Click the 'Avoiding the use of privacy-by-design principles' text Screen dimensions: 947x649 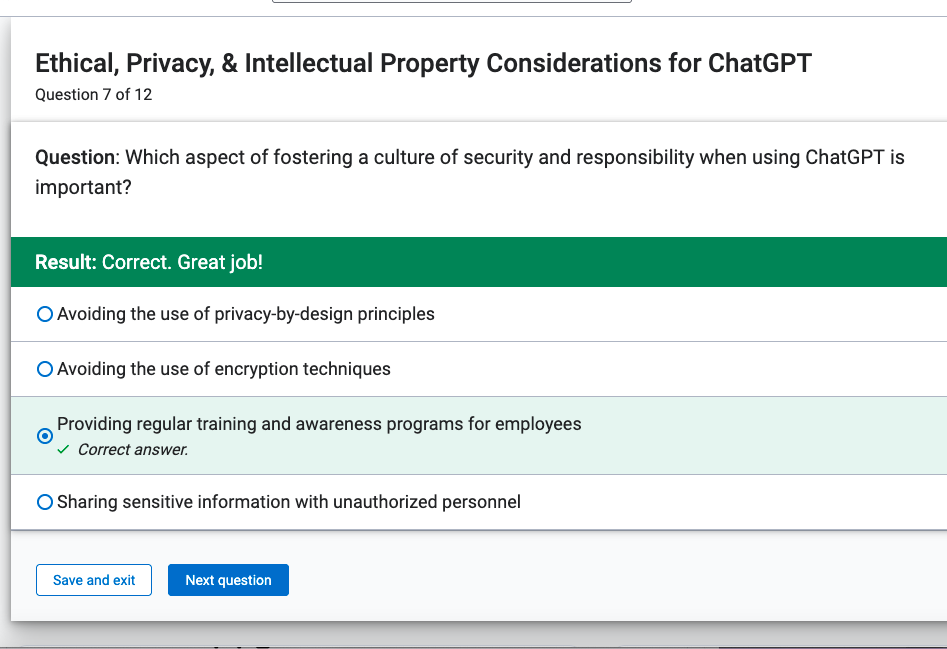click(x=246, y=314)
